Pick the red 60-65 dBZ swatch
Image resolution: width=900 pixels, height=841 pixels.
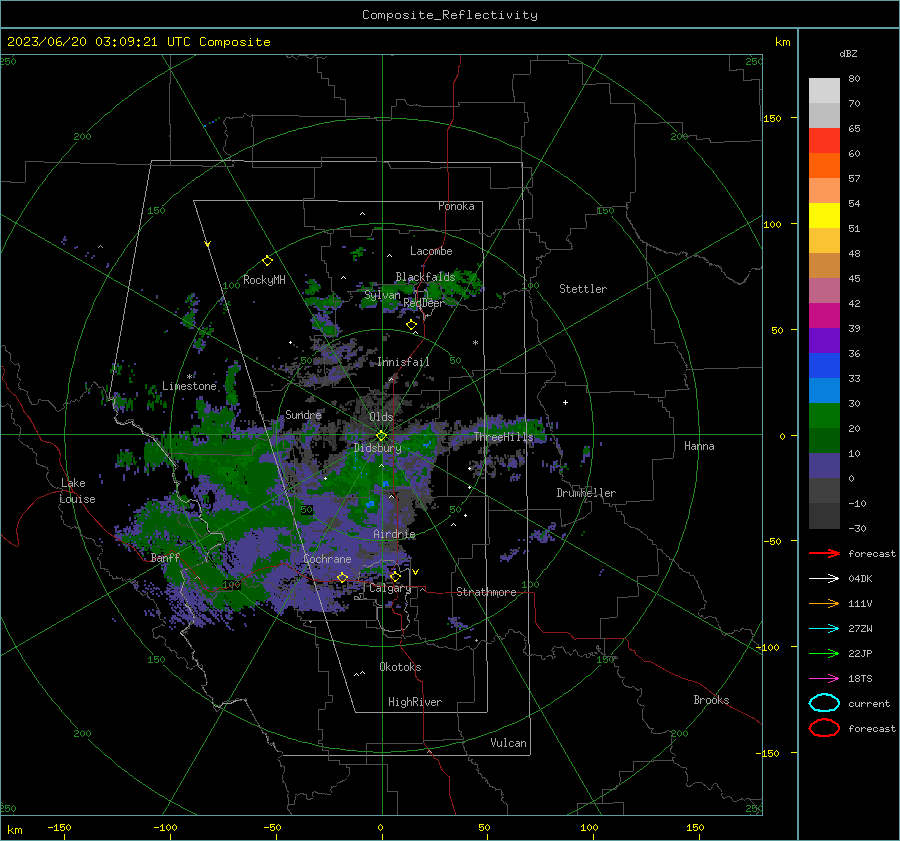click(824, 141)
